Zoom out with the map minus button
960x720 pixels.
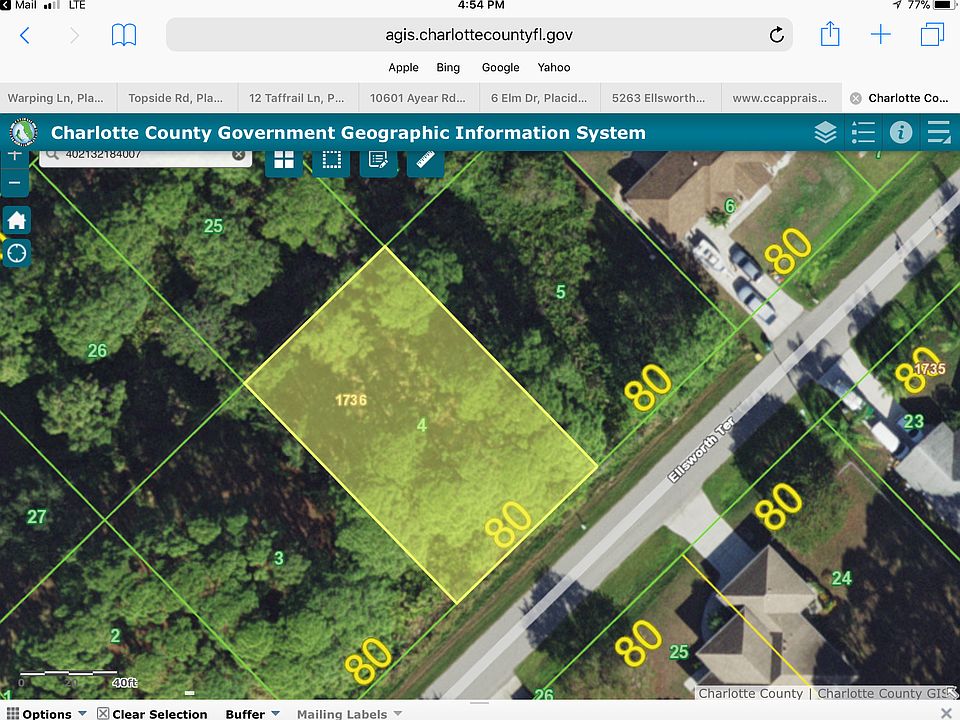[15, 182]
